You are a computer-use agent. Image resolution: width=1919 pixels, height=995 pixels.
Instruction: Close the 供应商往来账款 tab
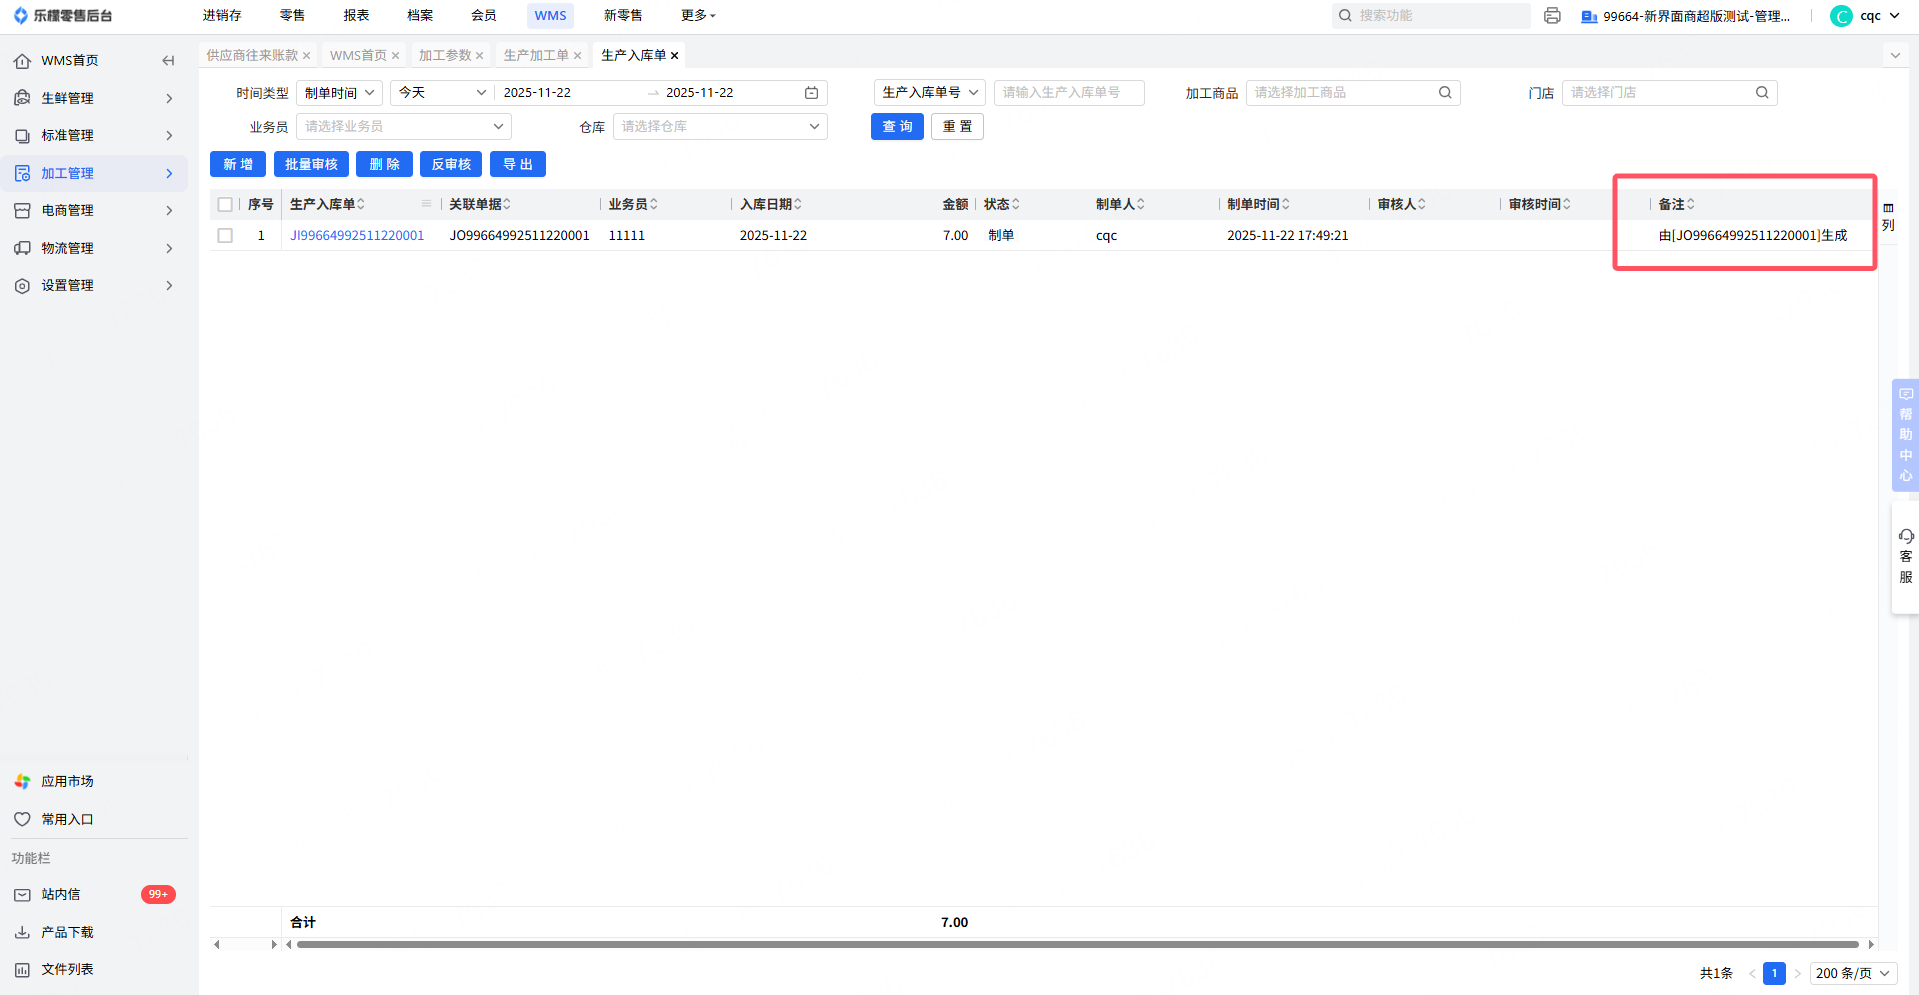click(306, 56)
